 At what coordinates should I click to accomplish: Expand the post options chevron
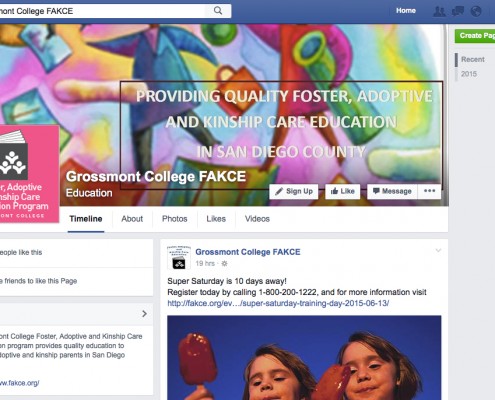pos(438,250)
